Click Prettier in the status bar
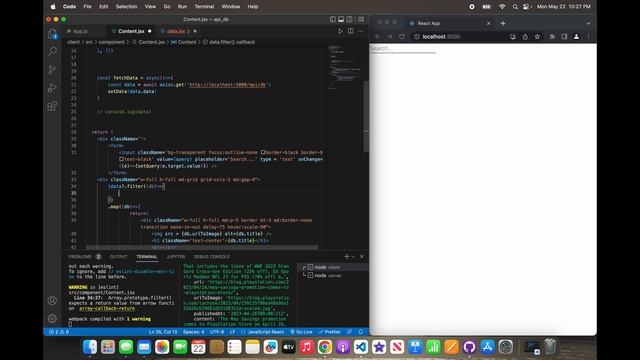Image resolution: width=640 pixels, height=360 pixels. pyautogui.click(x=329, y=332)
